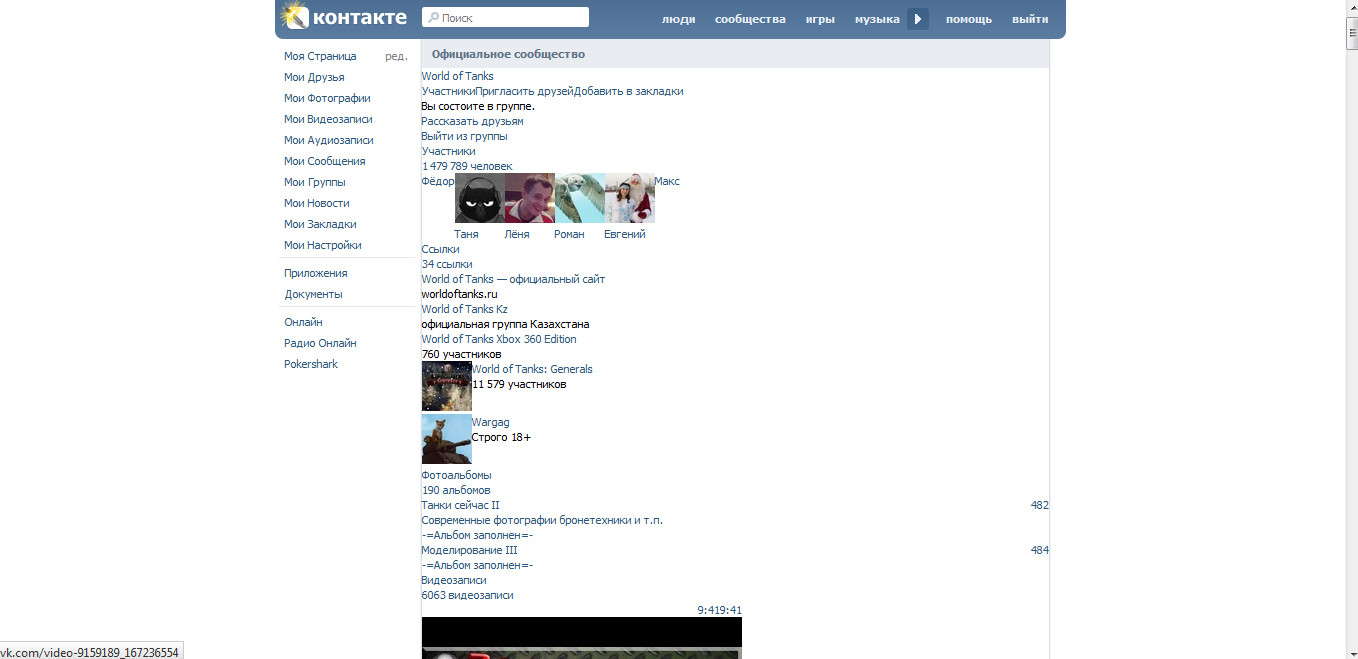
Task: Click Лёня's avatar photo
Action: 530,198
